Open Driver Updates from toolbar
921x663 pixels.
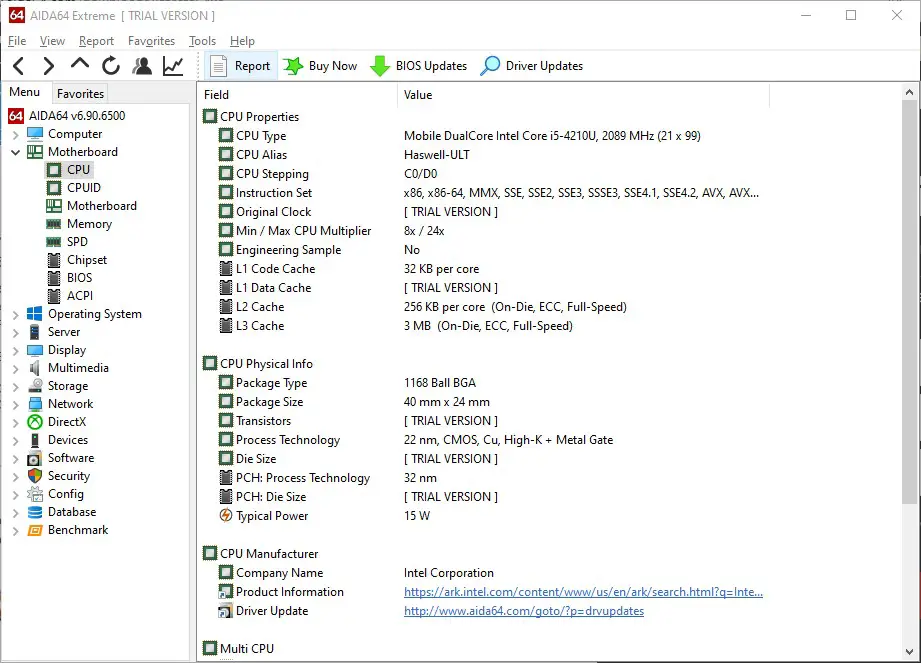point(532,66)
